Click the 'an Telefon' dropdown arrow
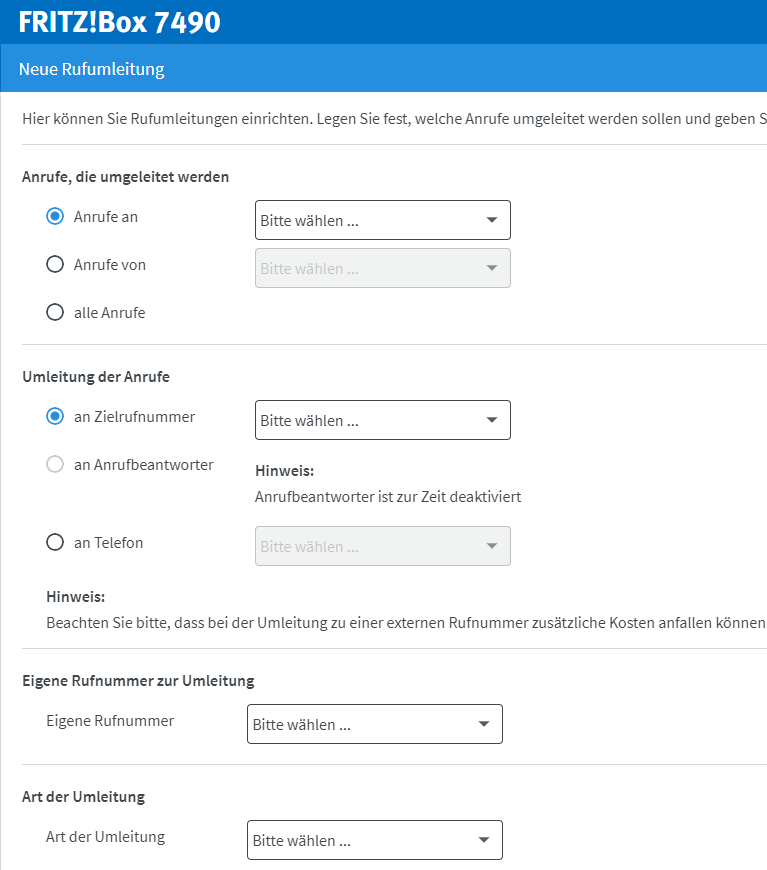 [x=491, y=546]
